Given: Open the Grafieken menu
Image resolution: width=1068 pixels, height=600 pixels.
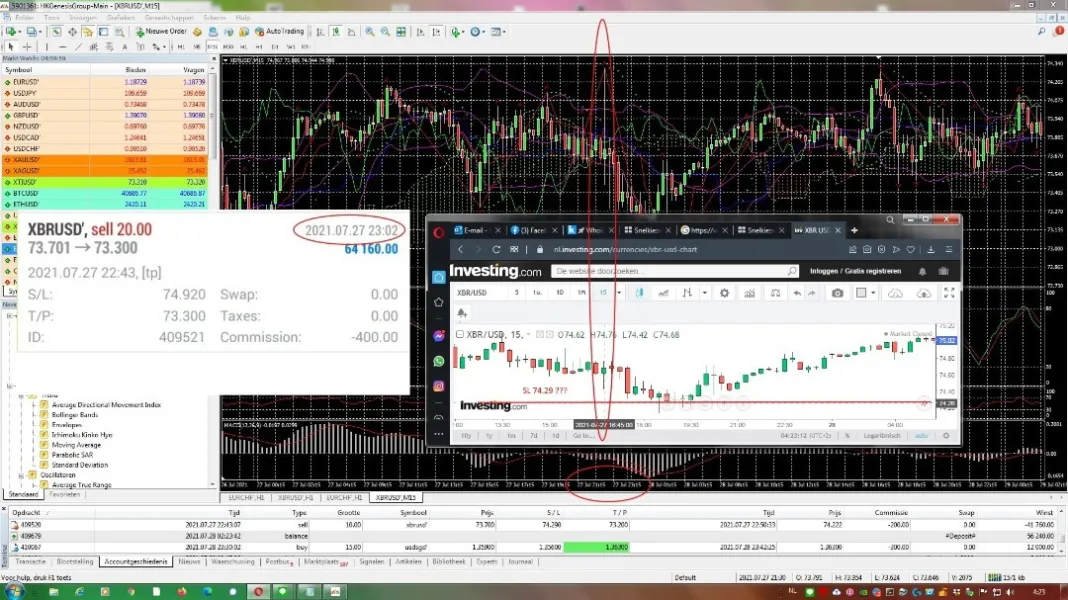Looking at the screenshot, I should (x=122, y=18).
